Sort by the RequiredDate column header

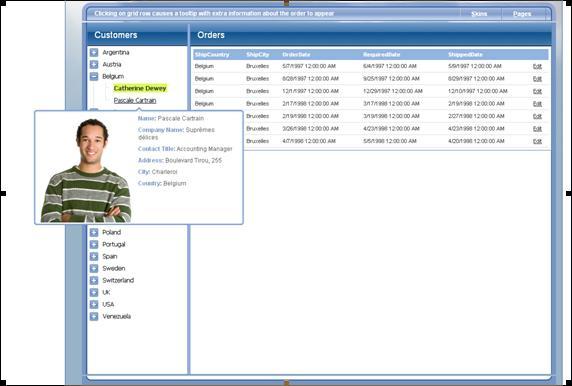(x=382, y=55)
